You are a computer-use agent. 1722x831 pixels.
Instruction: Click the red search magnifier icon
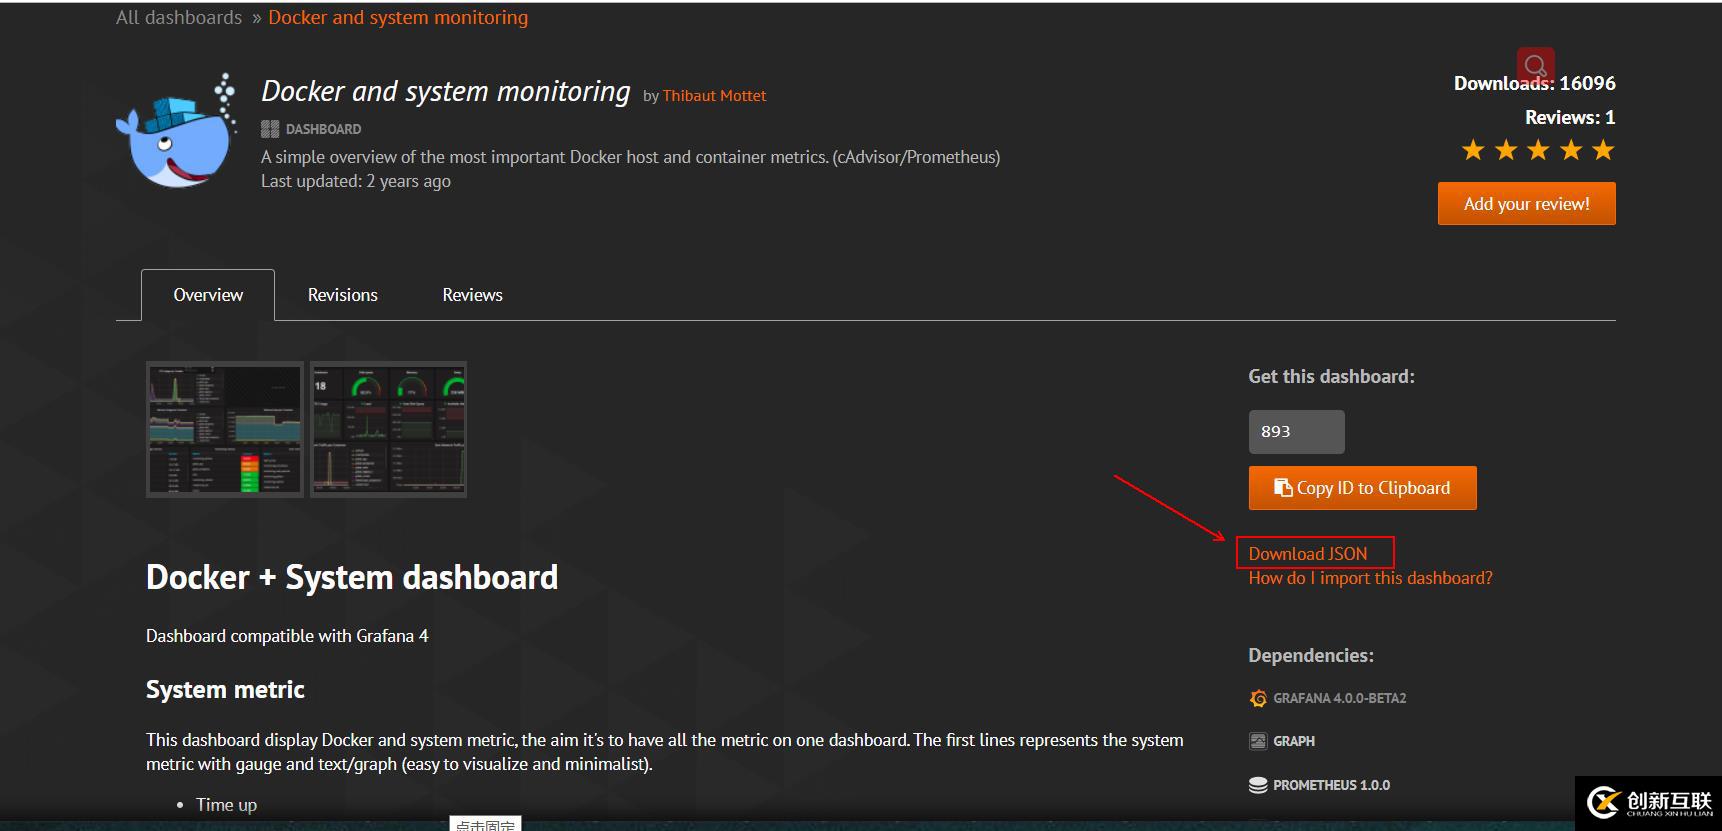click(x=1535, y=66)
